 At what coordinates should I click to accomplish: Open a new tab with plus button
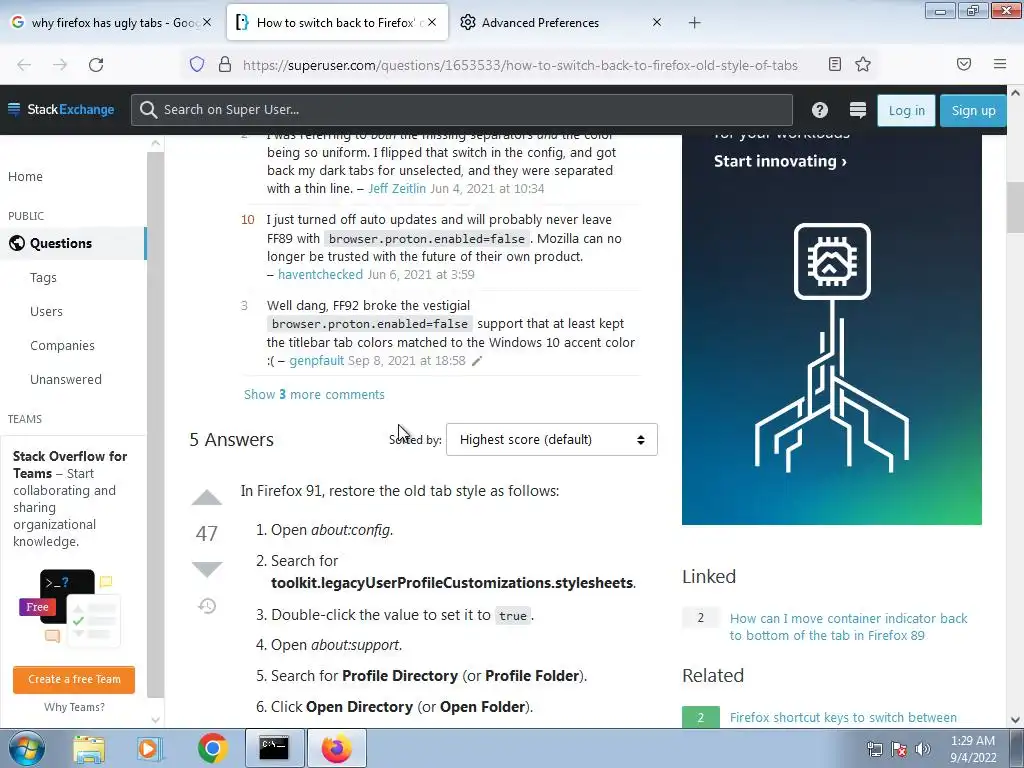coord(694,23)
